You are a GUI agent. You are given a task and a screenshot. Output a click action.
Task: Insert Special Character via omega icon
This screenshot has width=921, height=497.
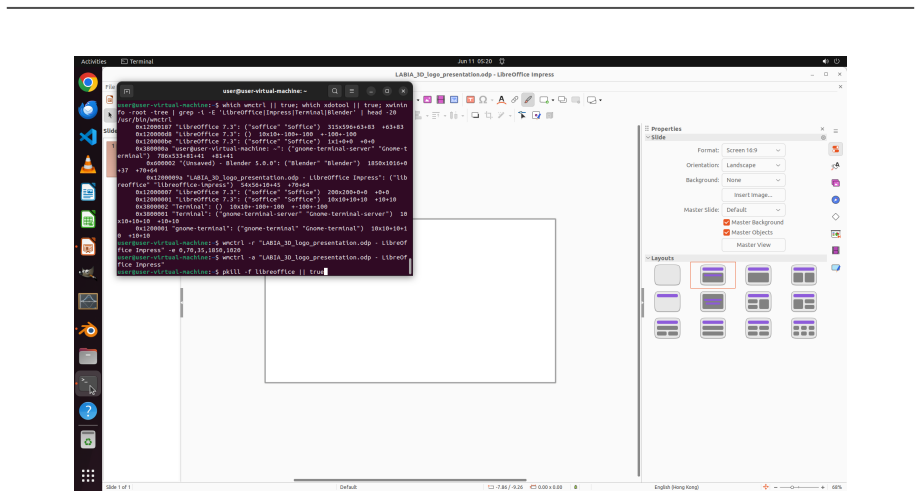[483, 100]
